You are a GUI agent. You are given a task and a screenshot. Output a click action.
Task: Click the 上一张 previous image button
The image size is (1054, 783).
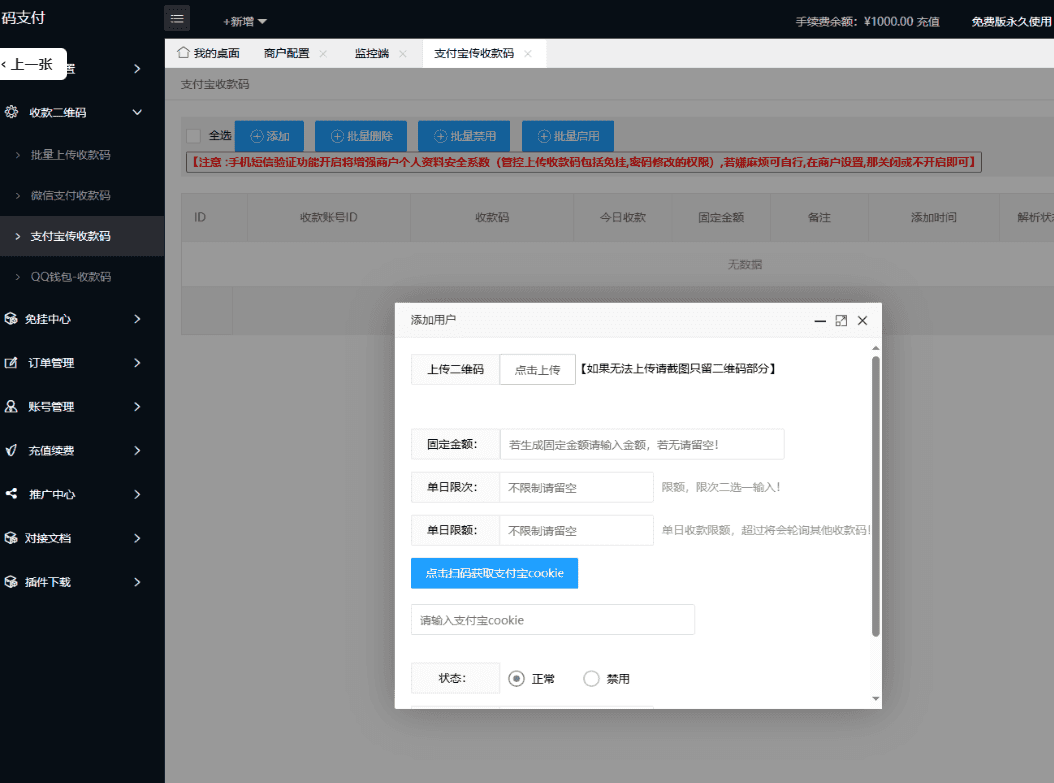[32, 64]
